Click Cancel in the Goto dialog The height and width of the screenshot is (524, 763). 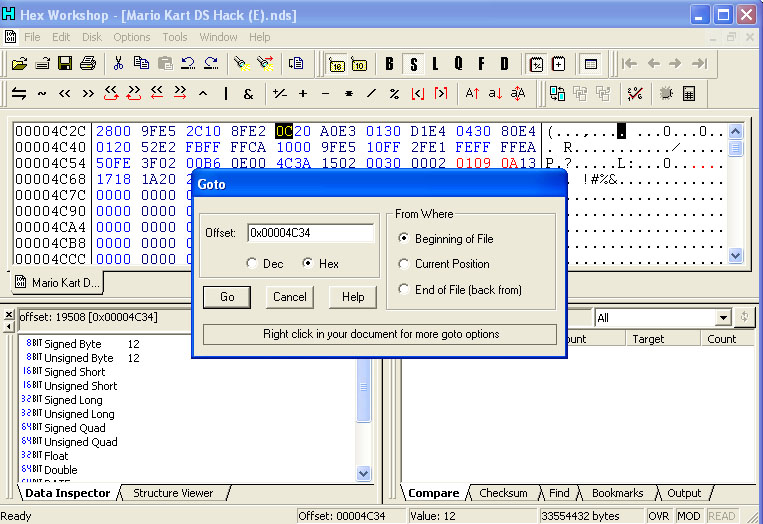coord(290,297)
